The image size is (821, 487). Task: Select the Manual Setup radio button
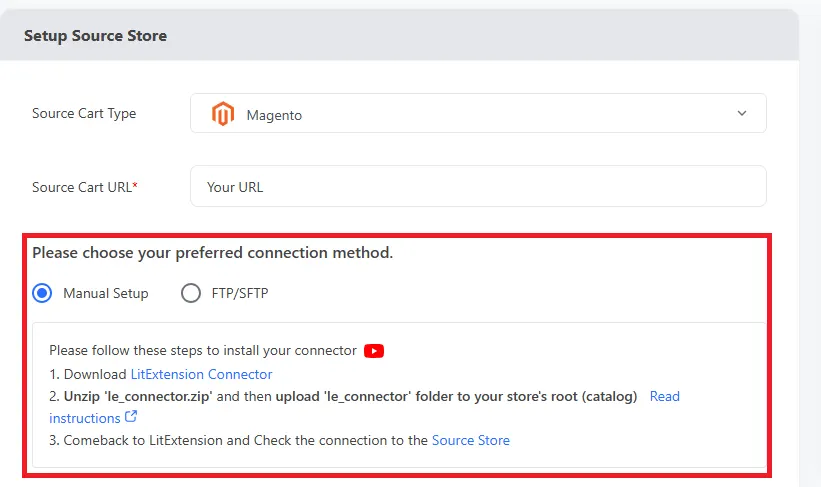pos(42,293)
